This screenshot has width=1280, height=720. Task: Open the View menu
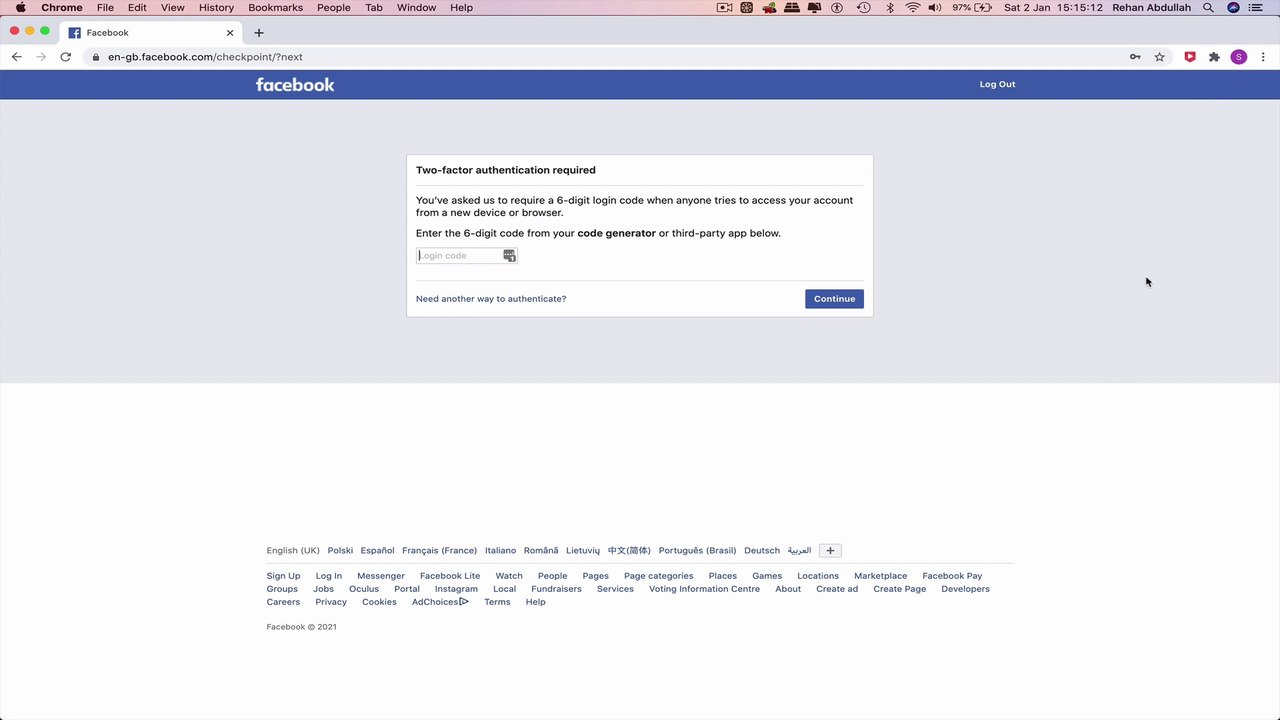click(173, 7)
